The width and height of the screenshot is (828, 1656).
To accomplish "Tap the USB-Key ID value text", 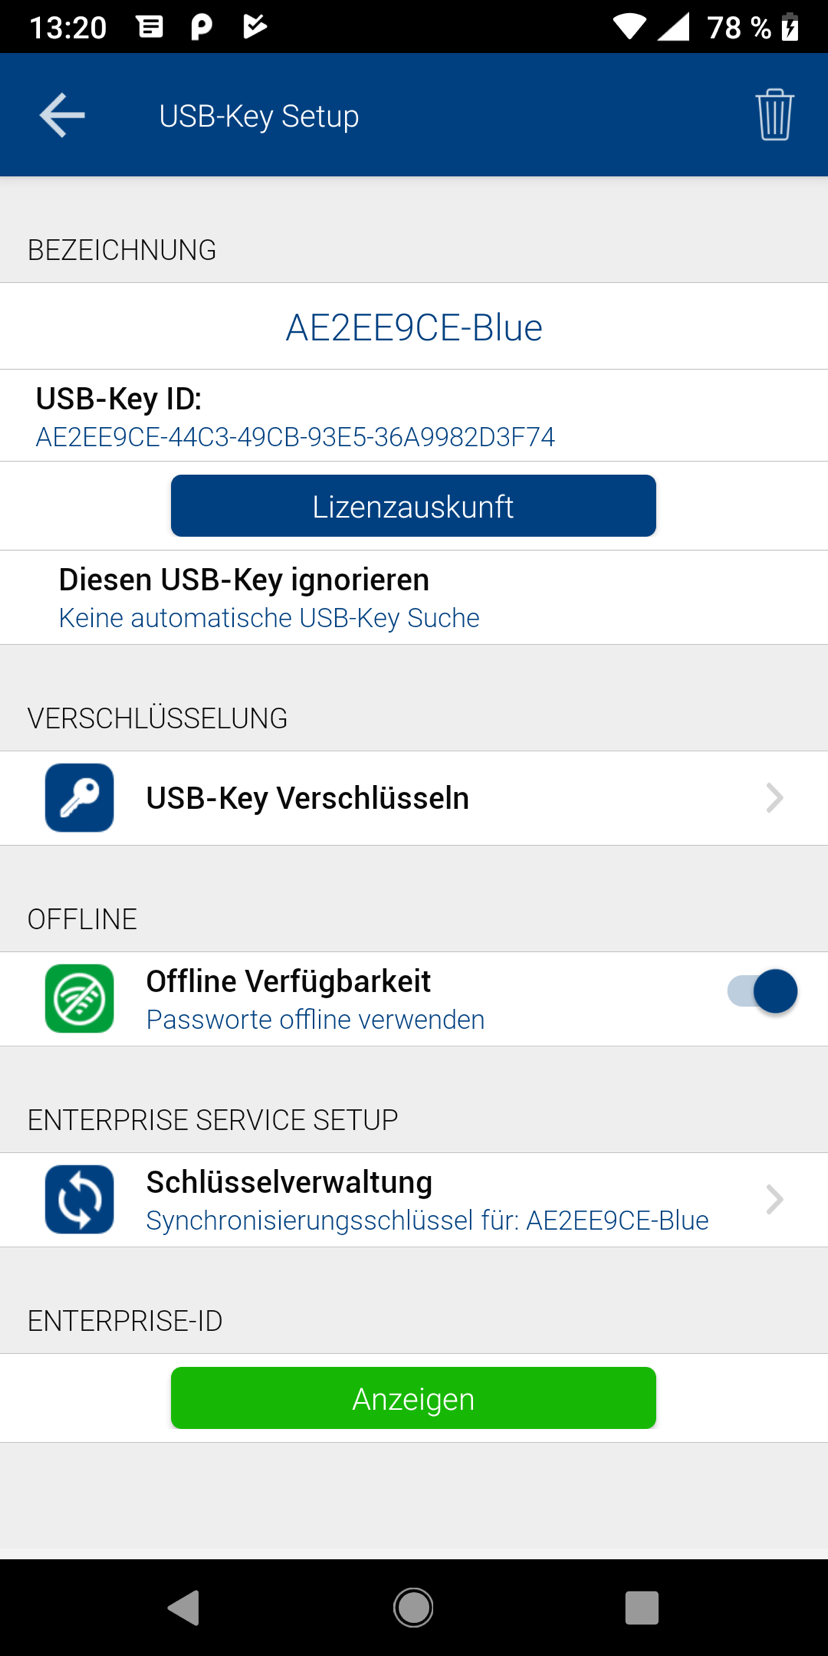I will click(x=295, y=437).
